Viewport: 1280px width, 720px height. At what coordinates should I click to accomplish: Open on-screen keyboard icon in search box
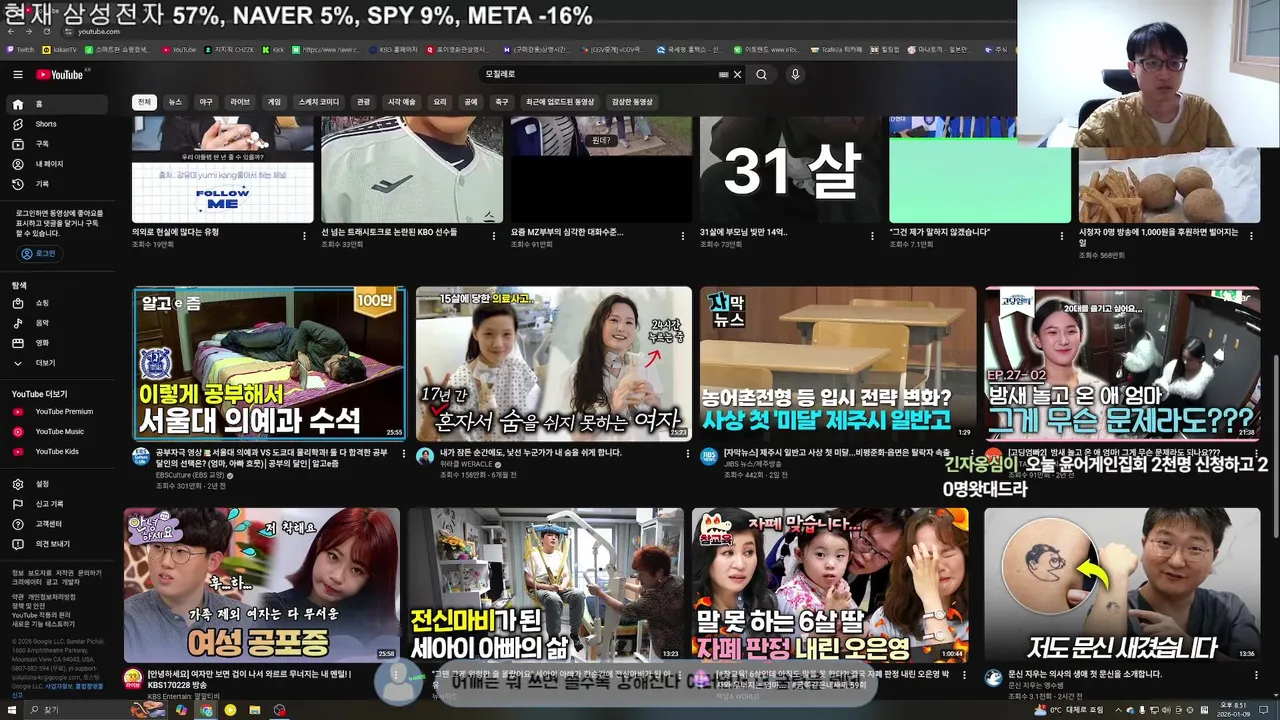point(723,74)
